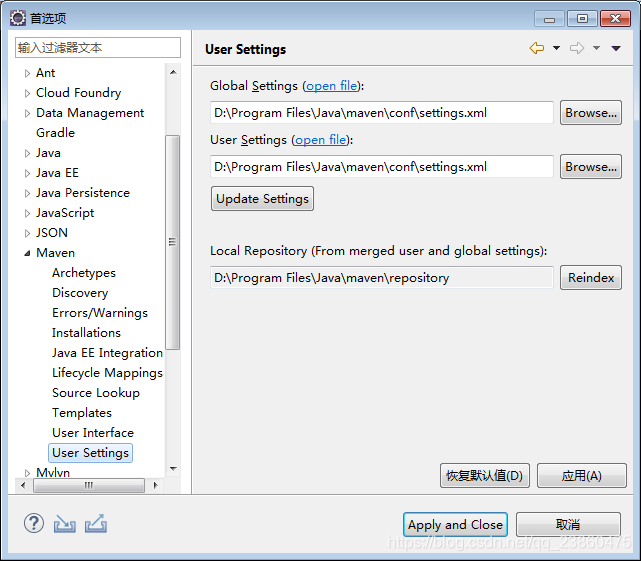Click open file link for User Settings
The image size is (641, 561).
[x=320, y=140]
